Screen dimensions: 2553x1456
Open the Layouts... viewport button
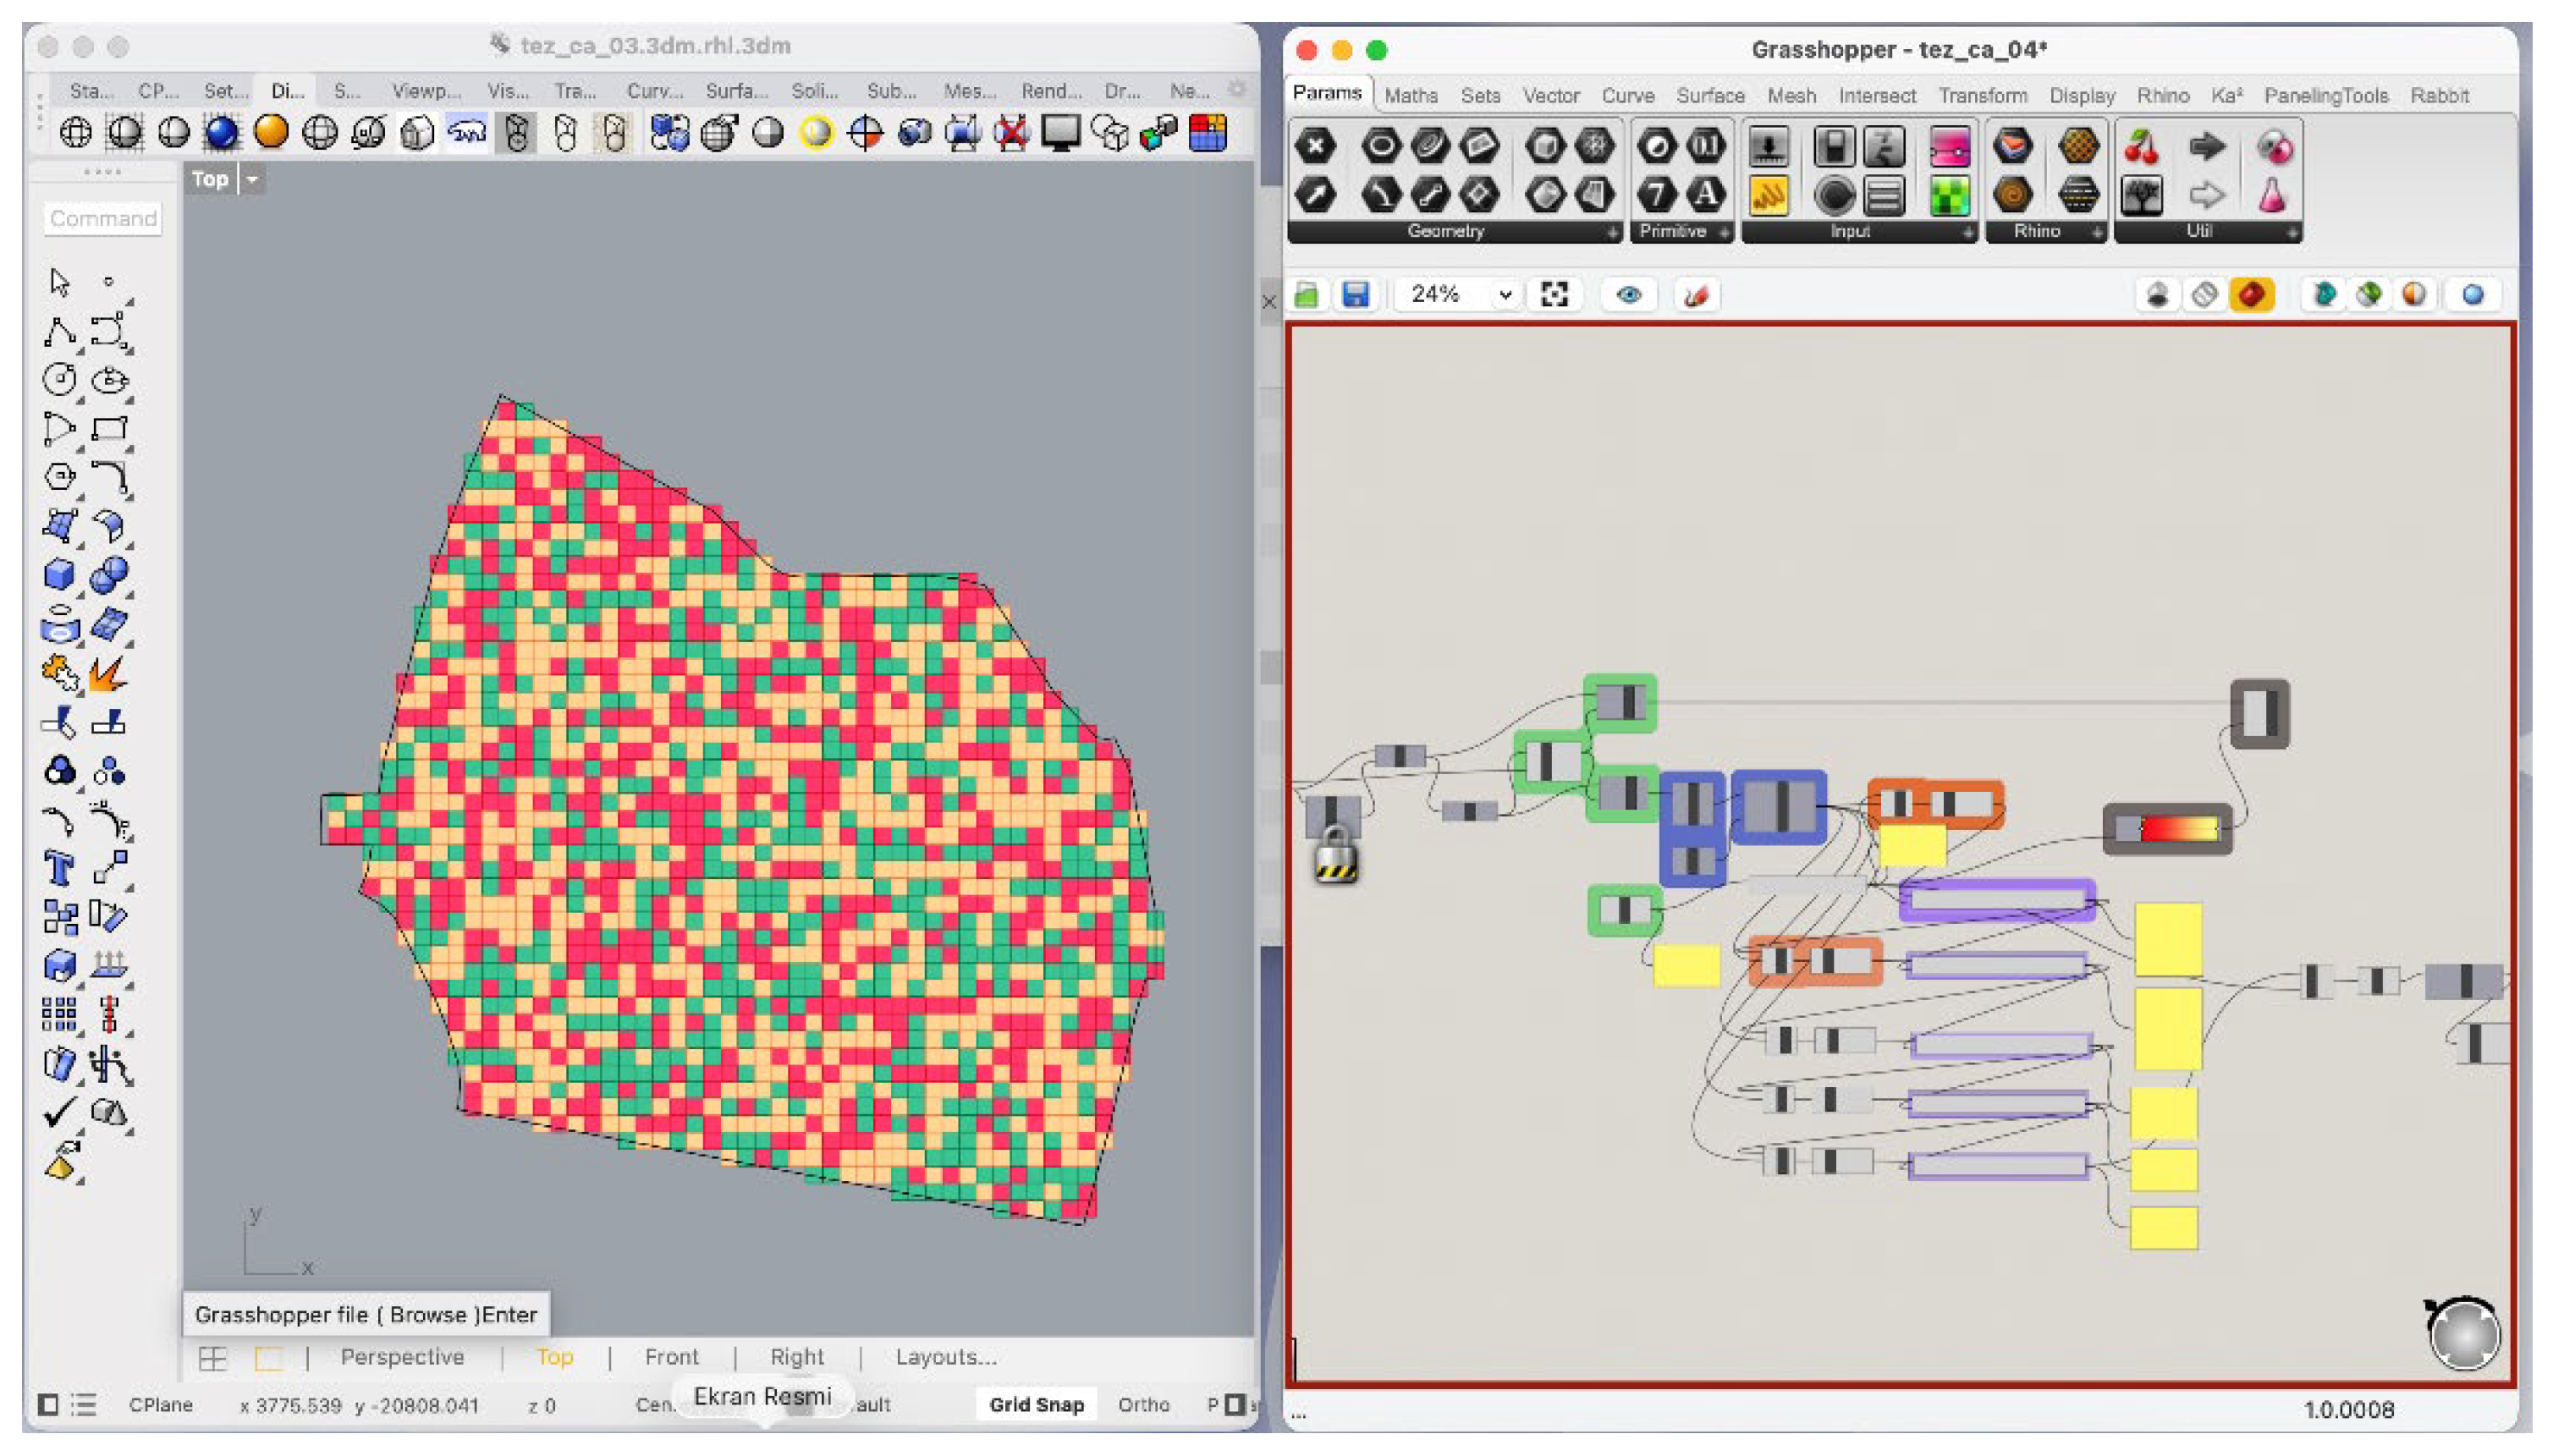coord(945,1357)
